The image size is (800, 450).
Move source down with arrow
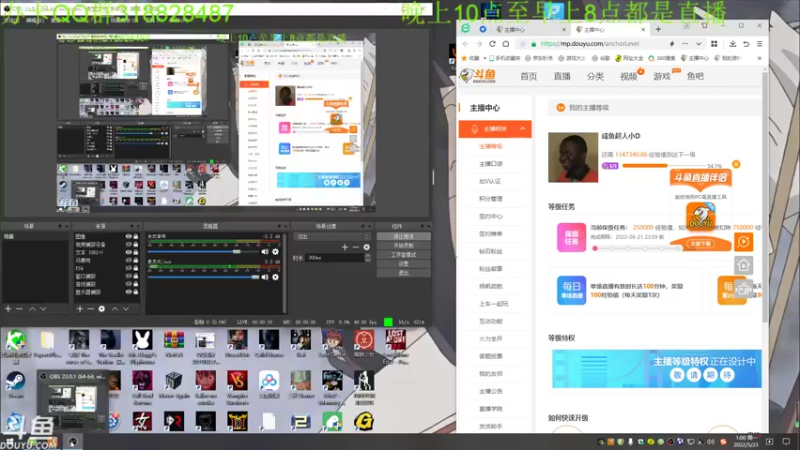pyautogui.click(x=126, y=309)
